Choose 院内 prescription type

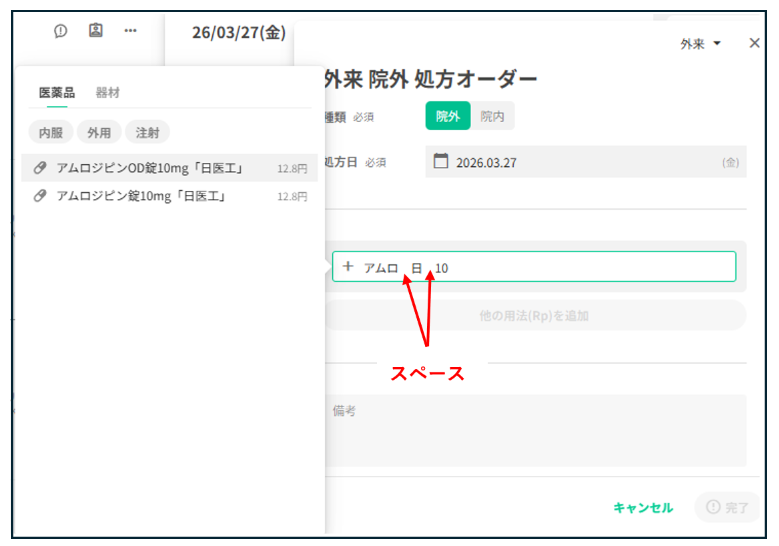pos(492,116)
